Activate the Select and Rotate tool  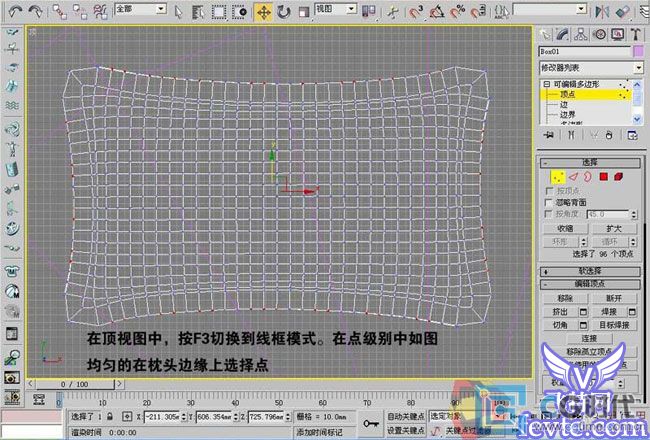point(284,12)
